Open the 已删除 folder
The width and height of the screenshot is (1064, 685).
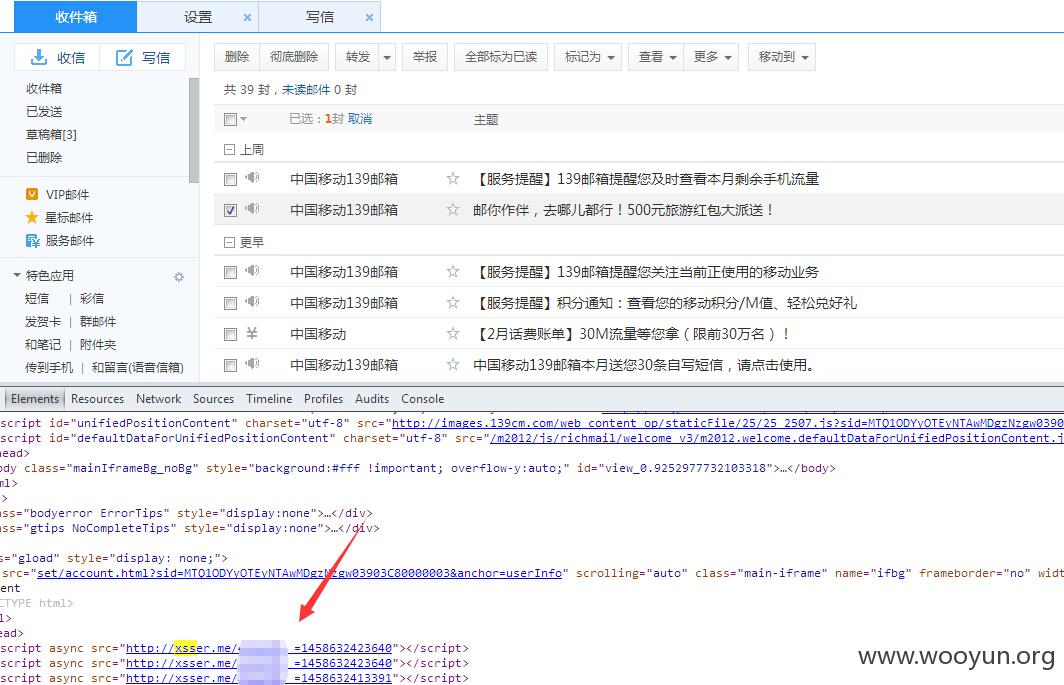[x=44, y=158]
